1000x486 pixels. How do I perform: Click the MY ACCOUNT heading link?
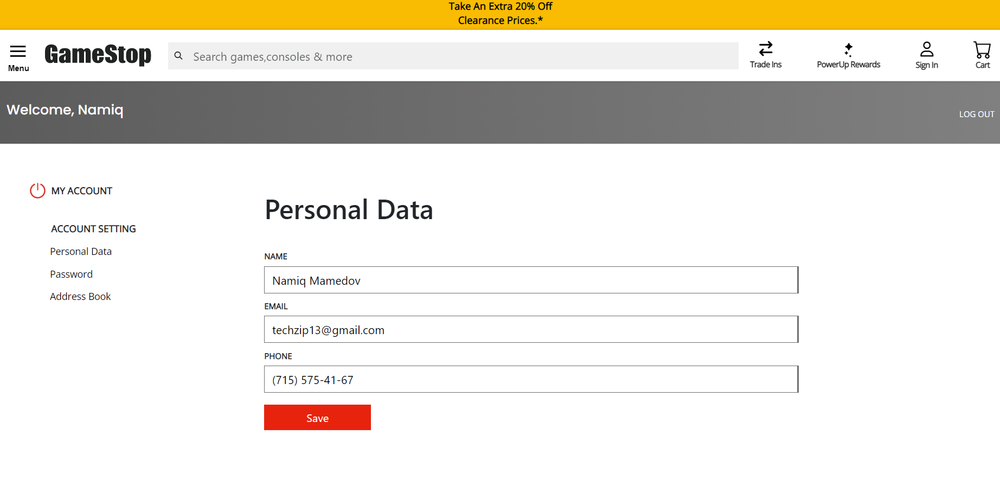pyautogui.click(x=82, y=191)
